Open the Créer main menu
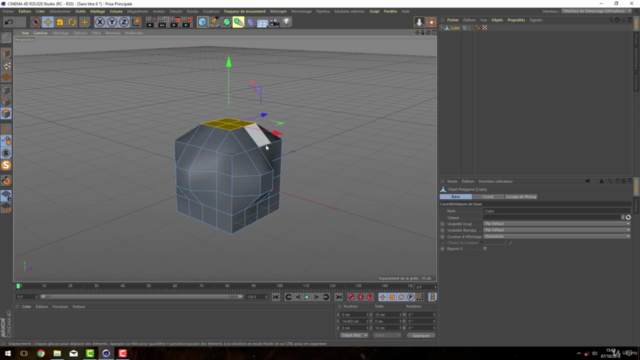This screenshot has height=360, width=640. [x=40, y=11]
